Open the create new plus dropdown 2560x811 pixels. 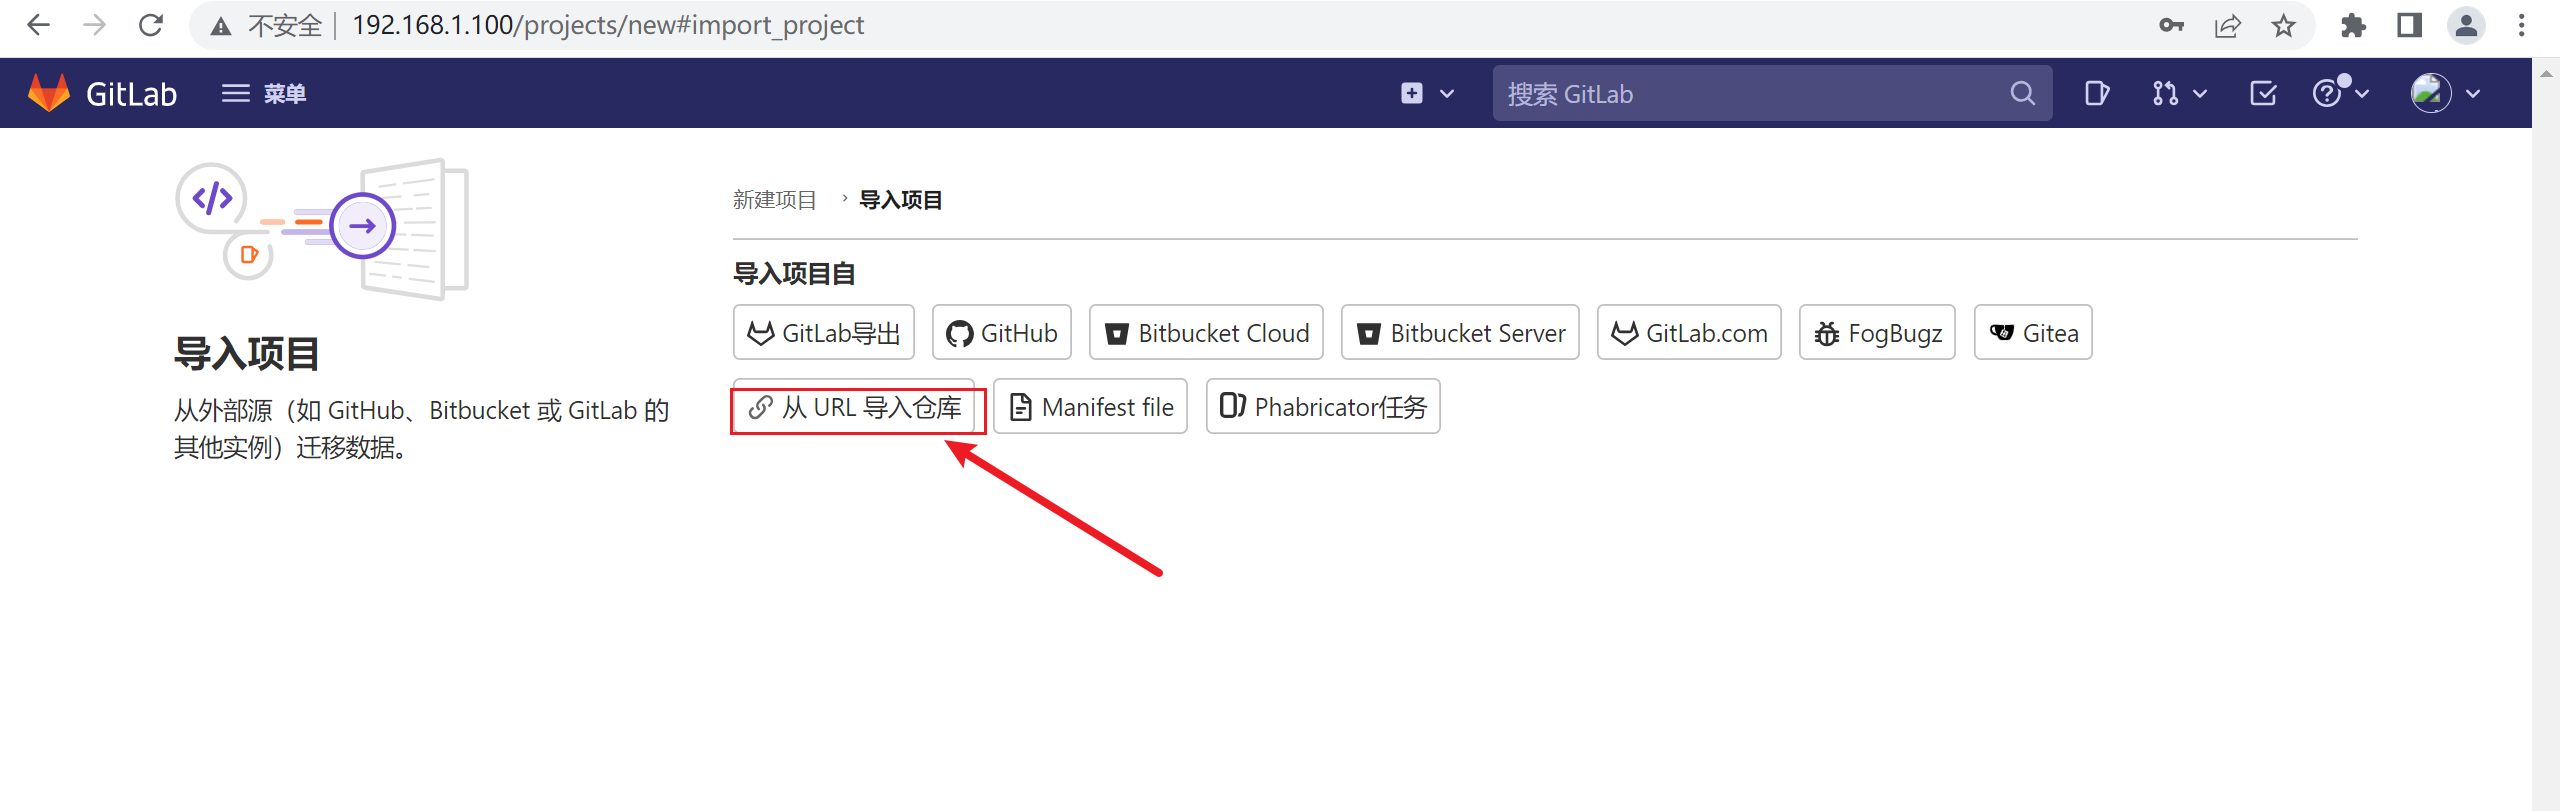point(1427,93)
